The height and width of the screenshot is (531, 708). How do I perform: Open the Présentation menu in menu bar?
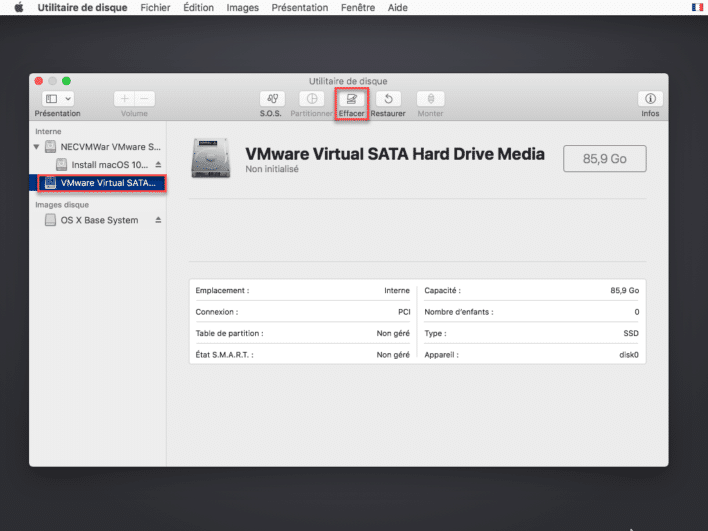pos(300,8)
